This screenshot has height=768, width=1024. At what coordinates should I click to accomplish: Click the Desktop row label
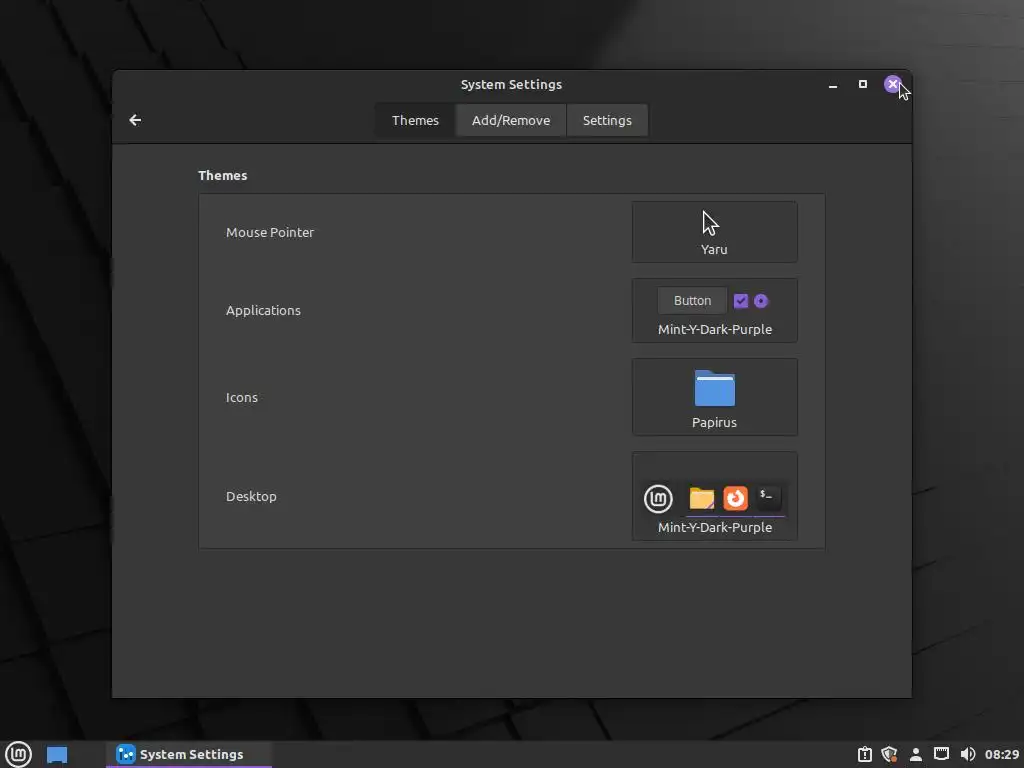point(251,496)
